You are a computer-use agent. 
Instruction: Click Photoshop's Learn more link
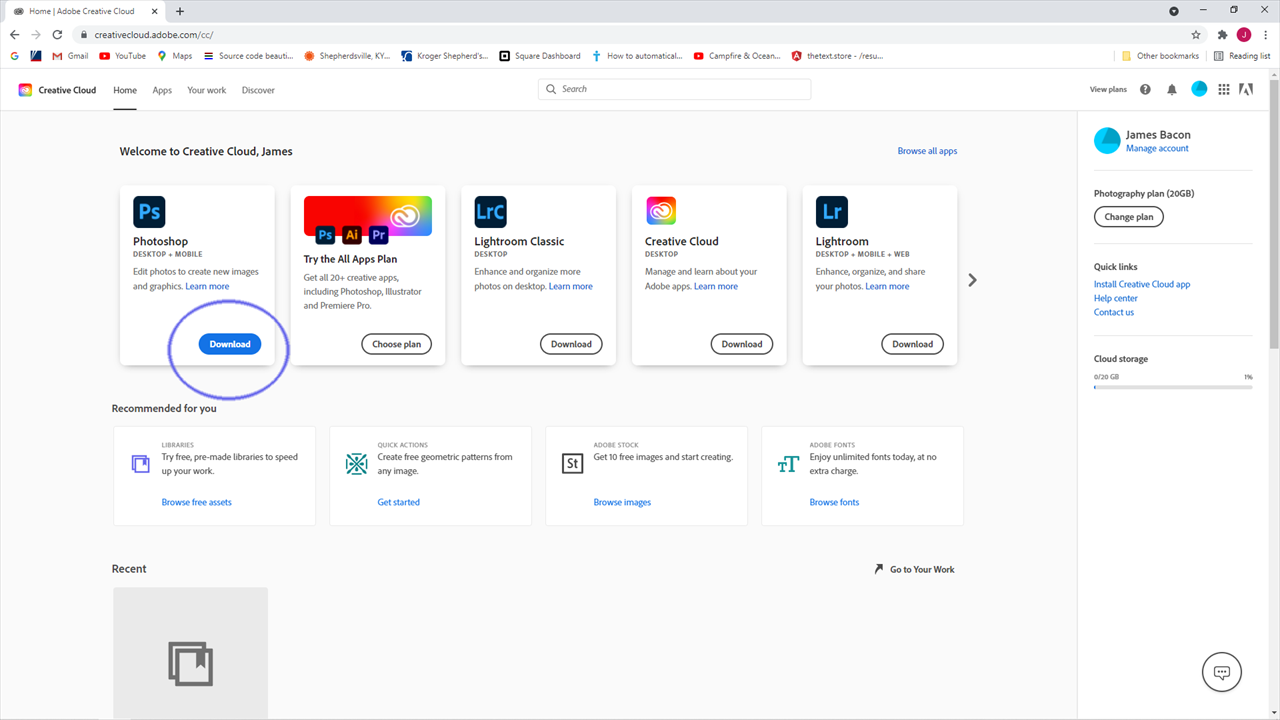(207, 286)
